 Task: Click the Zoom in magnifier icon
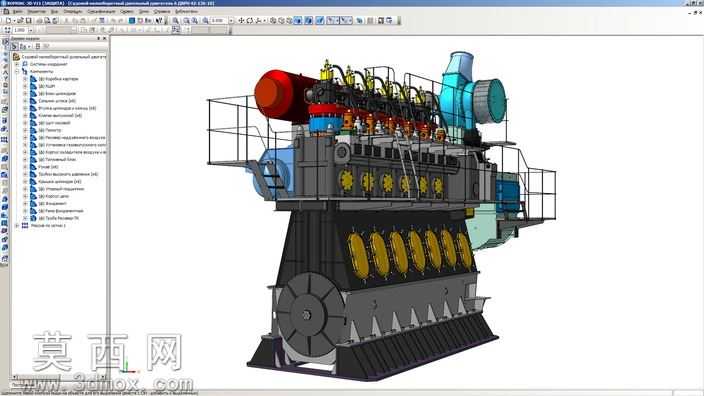tap(186, 20)
